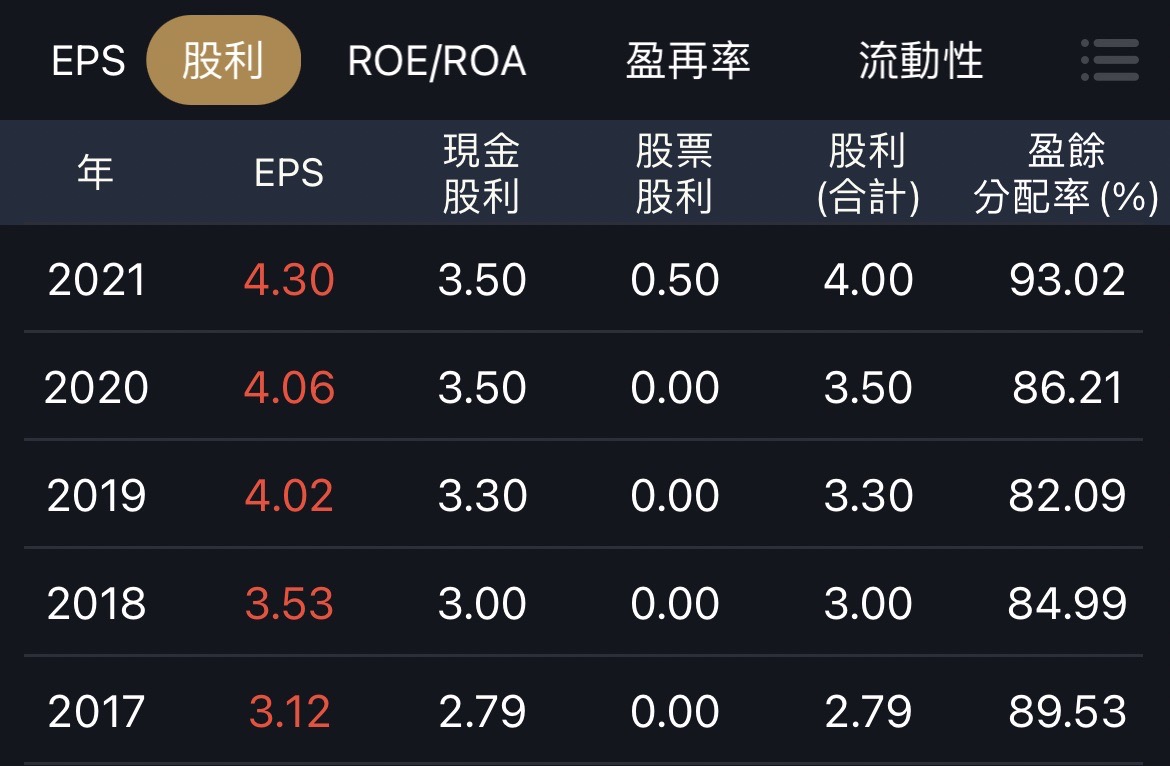The width and height of the screenshot is (1170, 766).
Task: Select the 2017 row year cell
Action: point(96,712)
